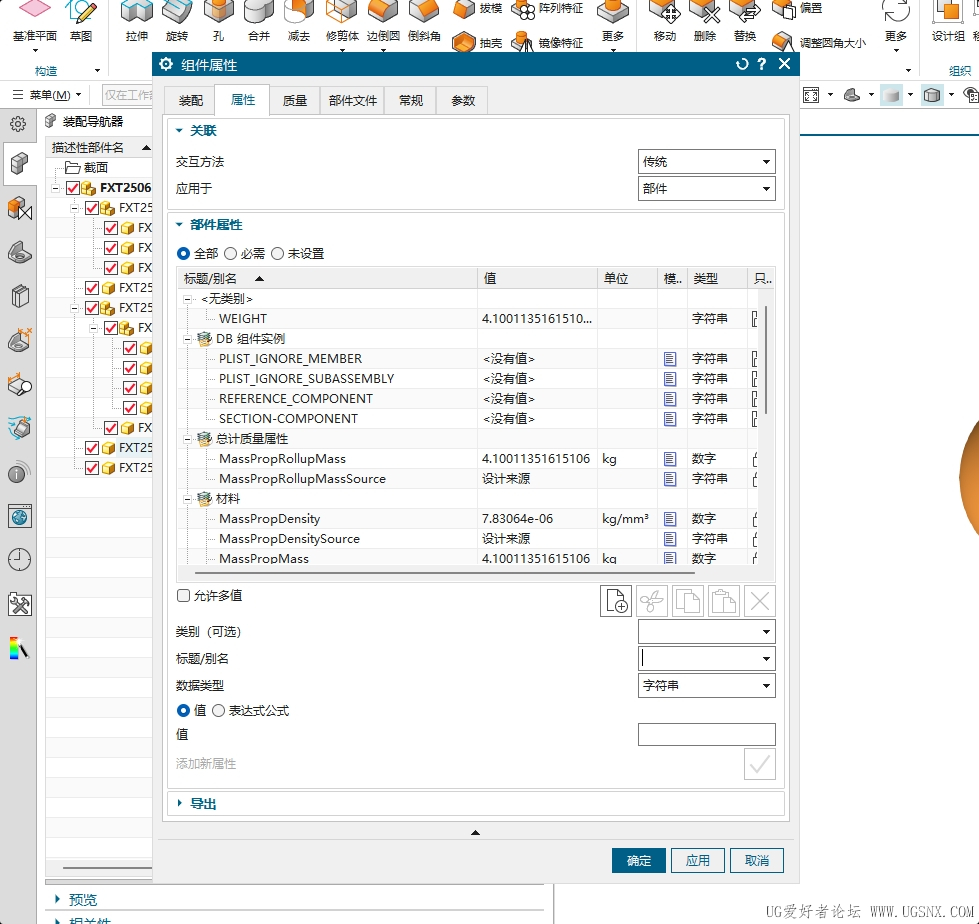Viewport: 979px width, 924px height.
Task: Click the attribute table horizontal scrollbar
Action: click(445, 573)
